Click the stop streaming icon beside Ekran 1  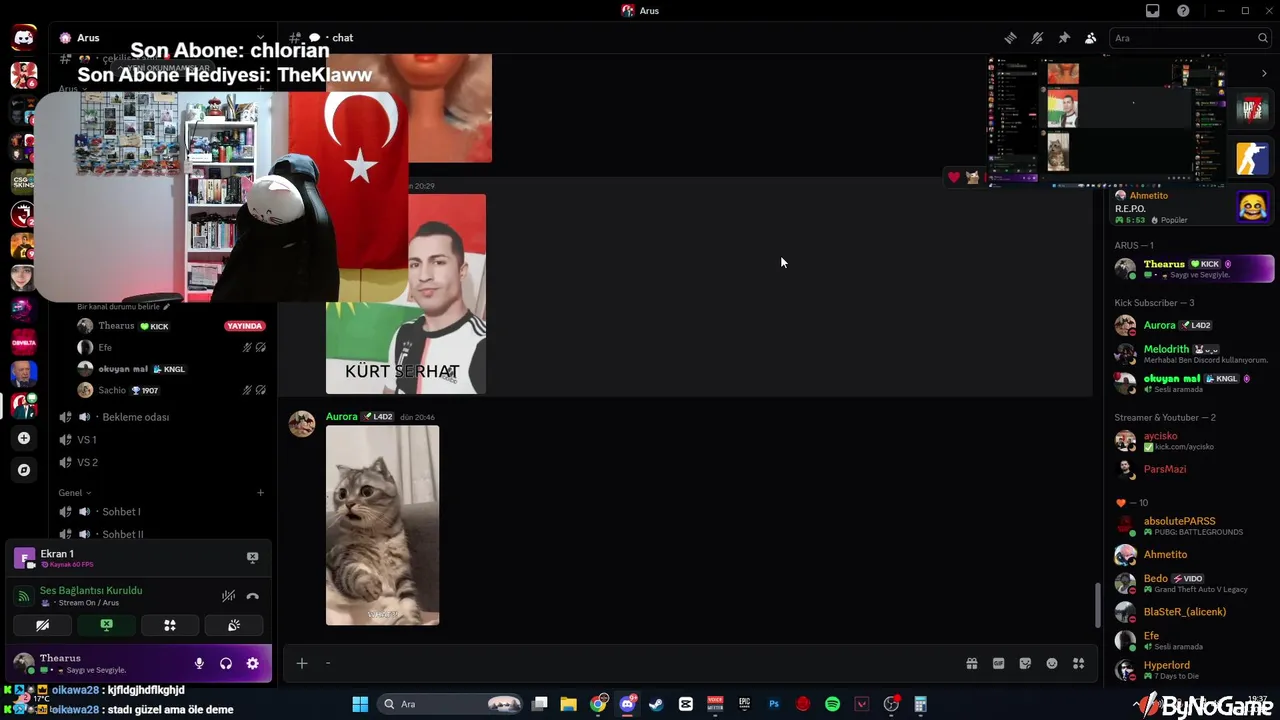coord(252,558)
